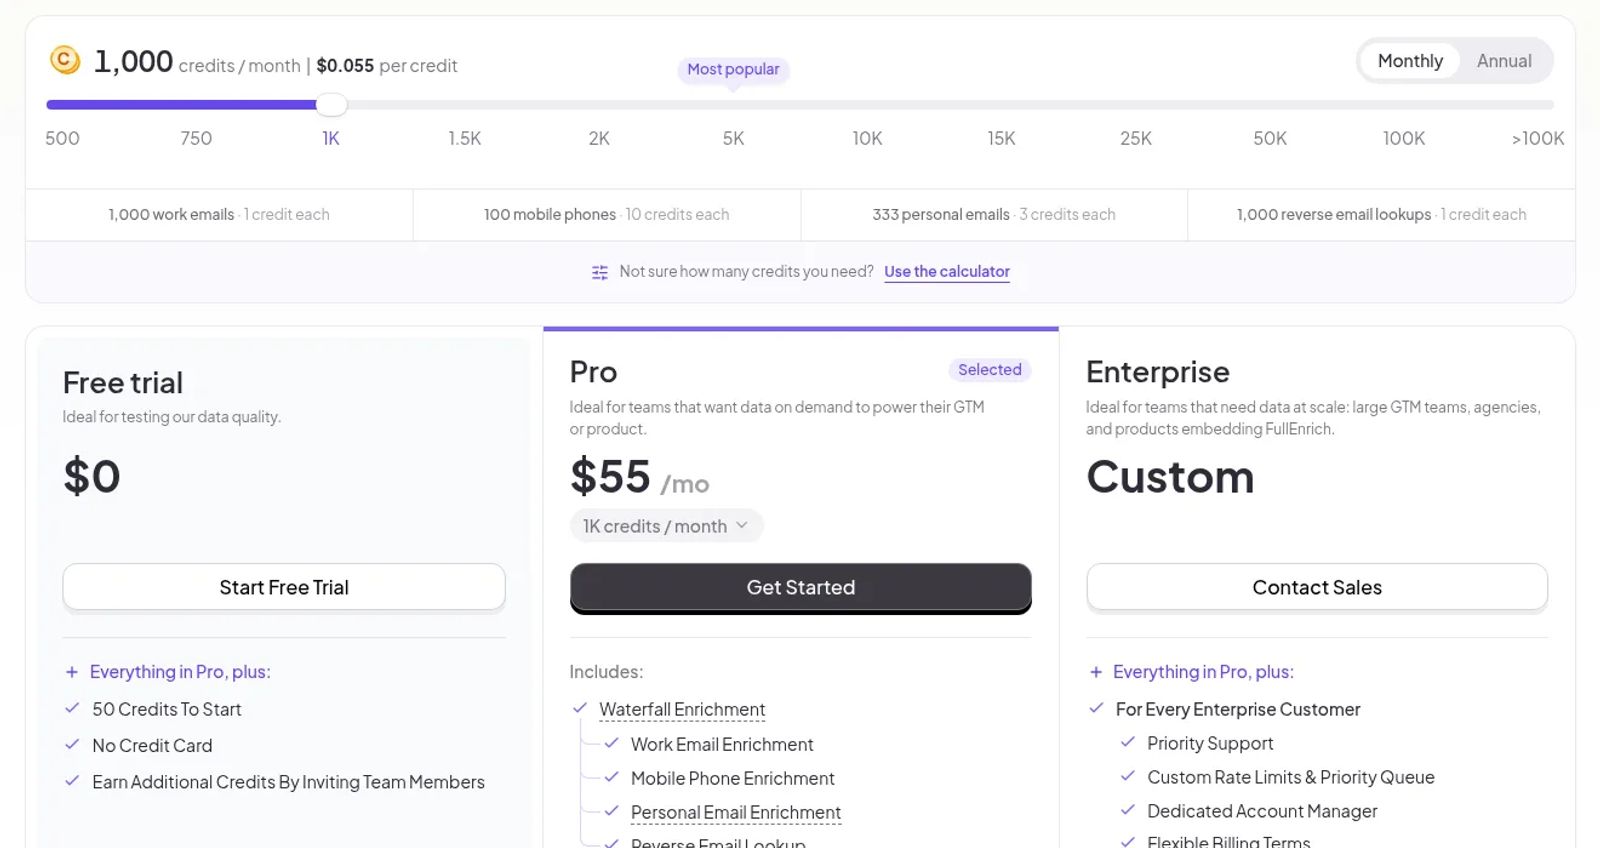
Task: Click the Most popular badge
Action: (733, 69)
